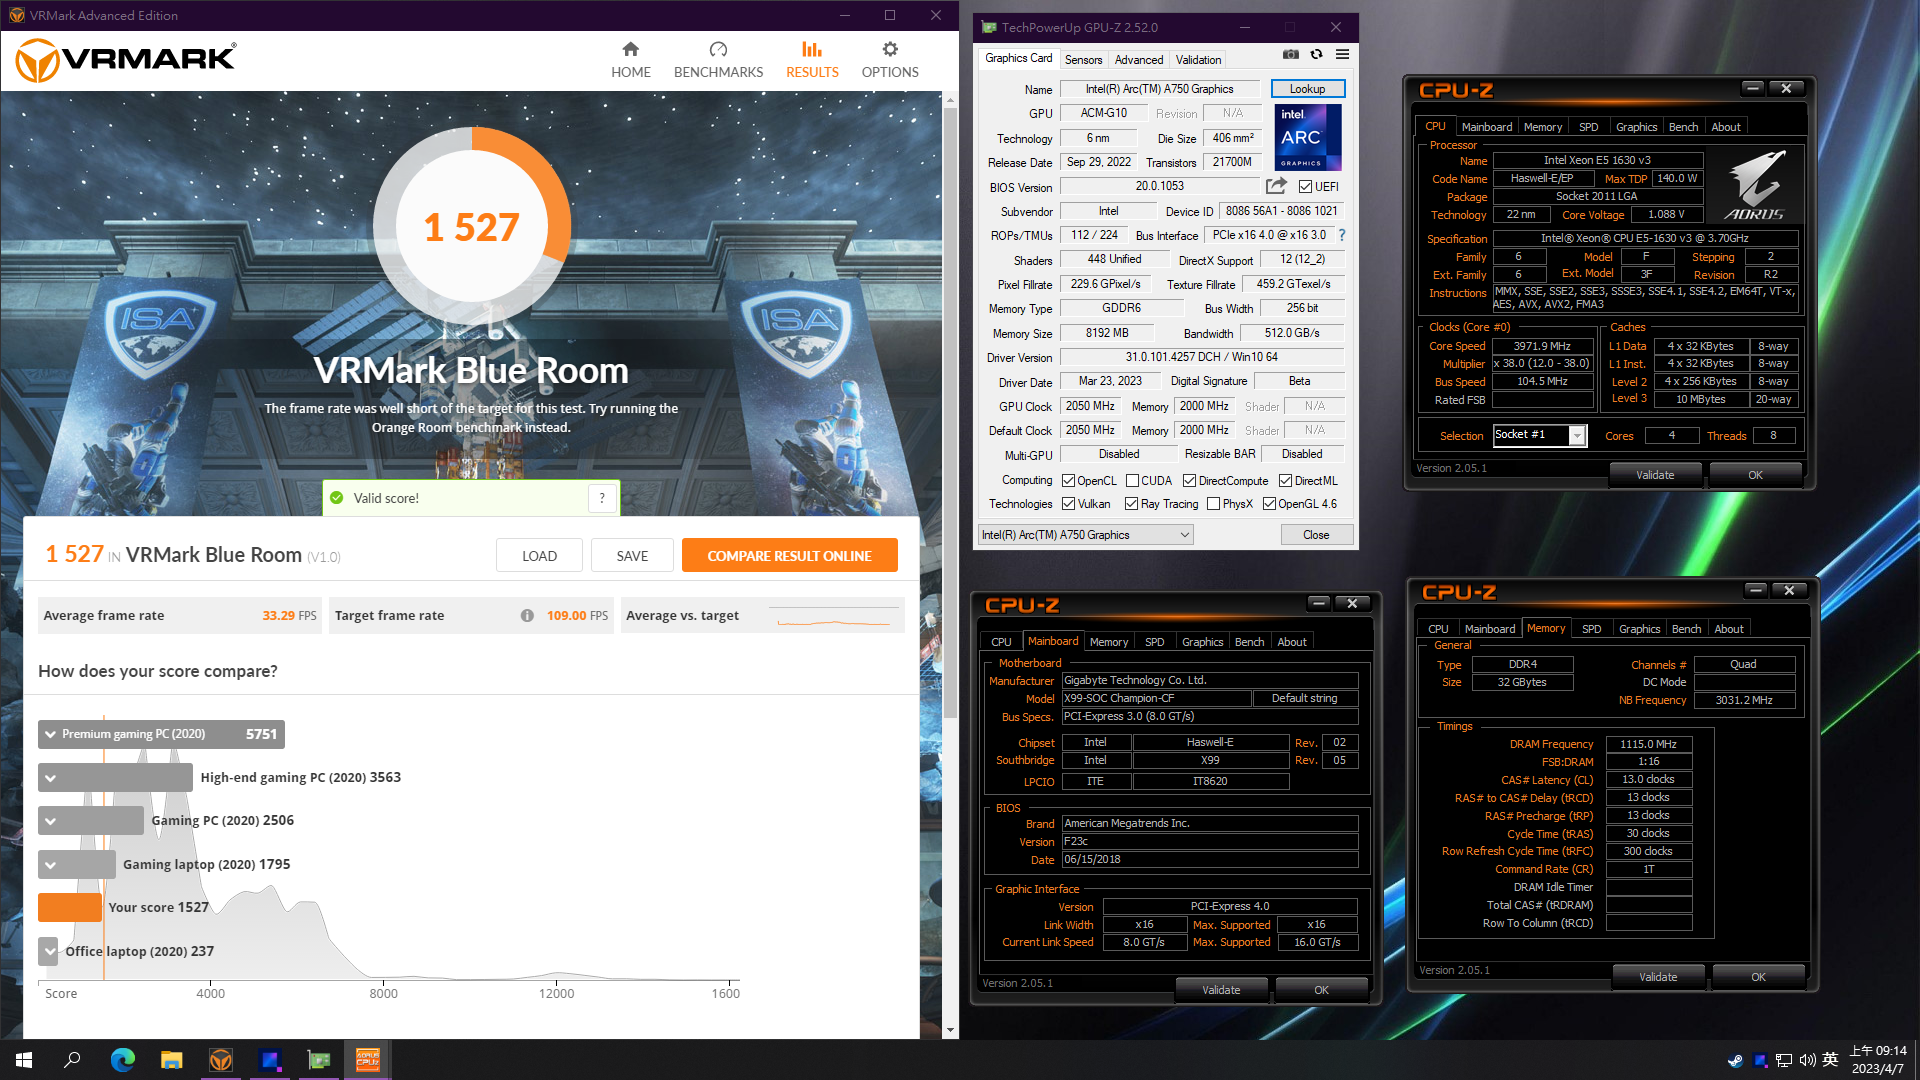1920x1080 pixels.
Task: Toggle the Ray Tracing checkbox
Action: click(x=1131, y=504)
